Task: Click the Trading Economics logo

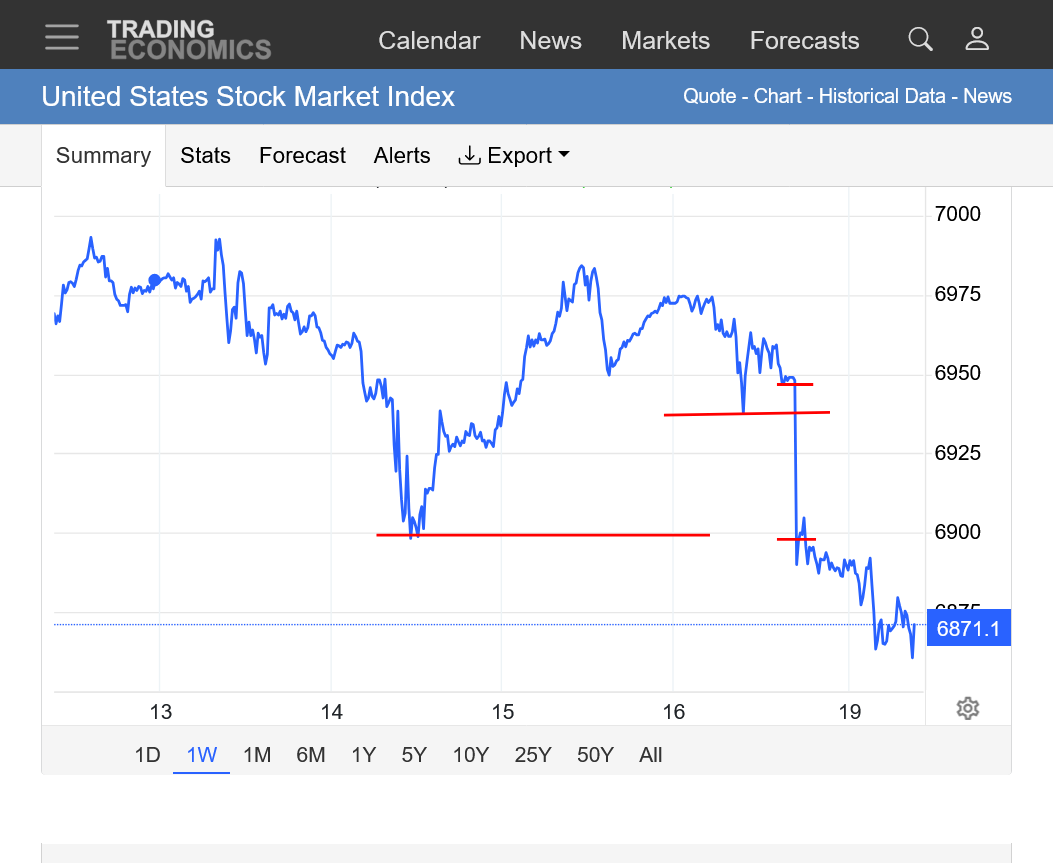Action: [189, 40]
